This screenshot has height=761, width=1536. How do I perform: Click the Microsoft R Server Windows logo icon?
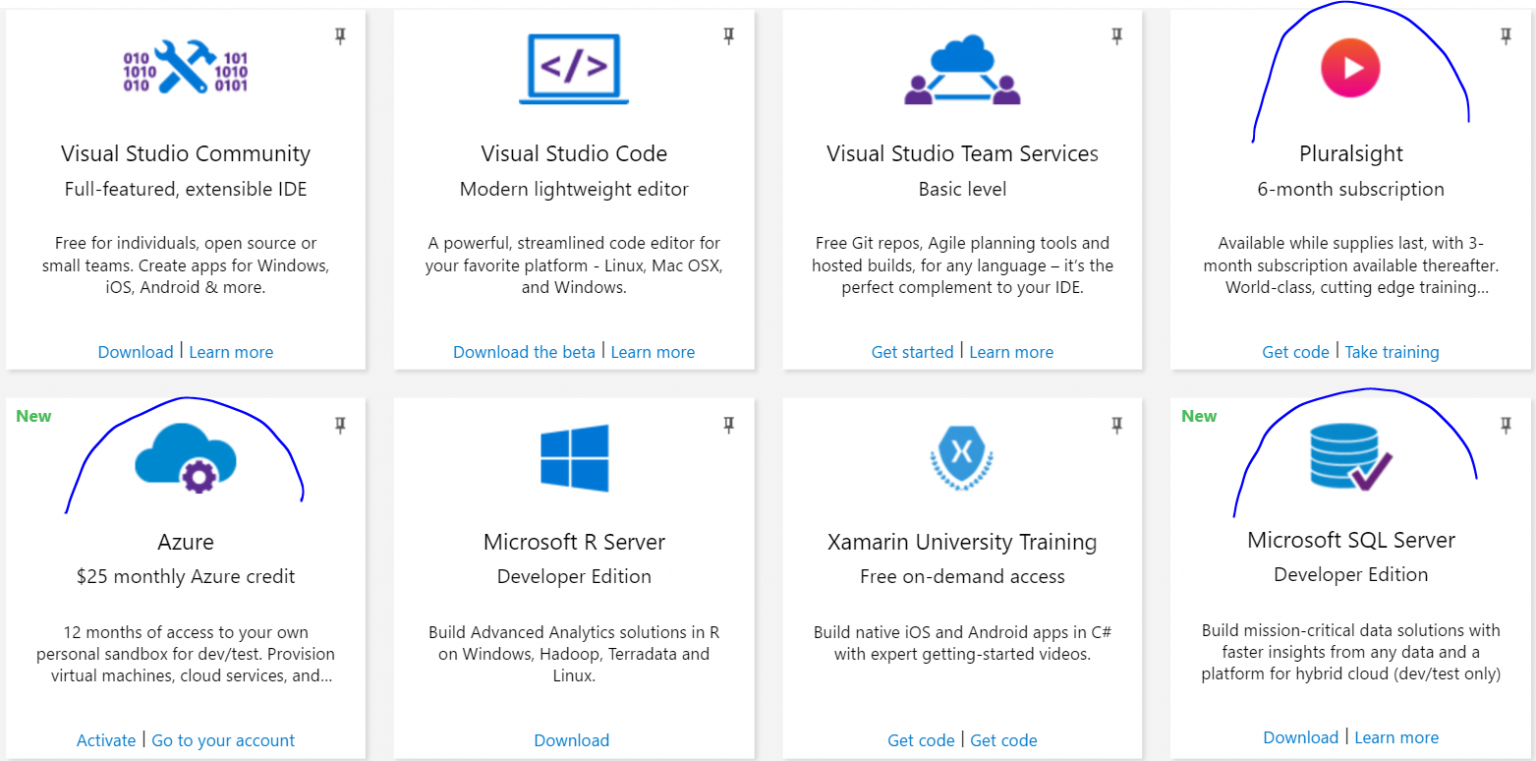coord(573,457)
